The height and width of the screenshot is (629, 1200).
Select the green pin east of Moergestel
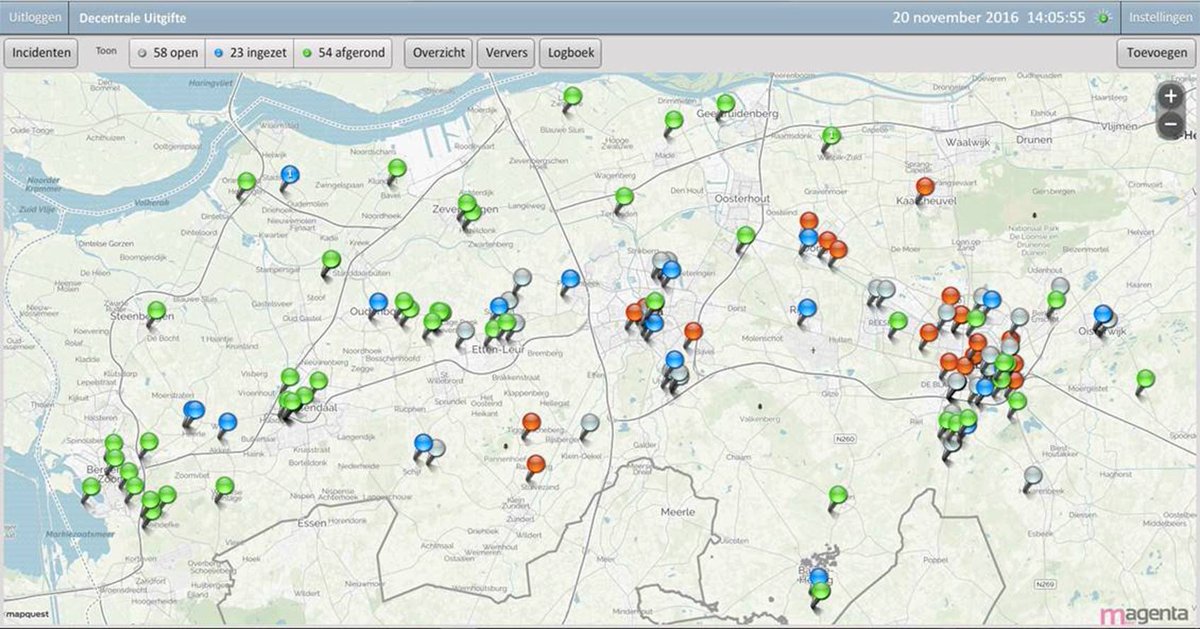click(1145, 379)
